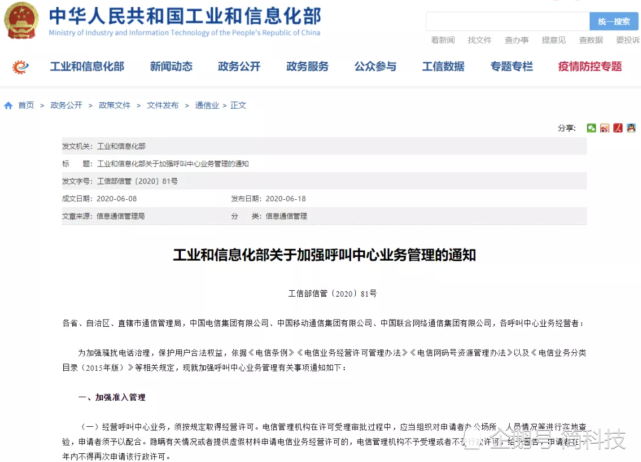641x462 pixels.
Task: Click inside the search input field
Action: [x=507, y=21]
